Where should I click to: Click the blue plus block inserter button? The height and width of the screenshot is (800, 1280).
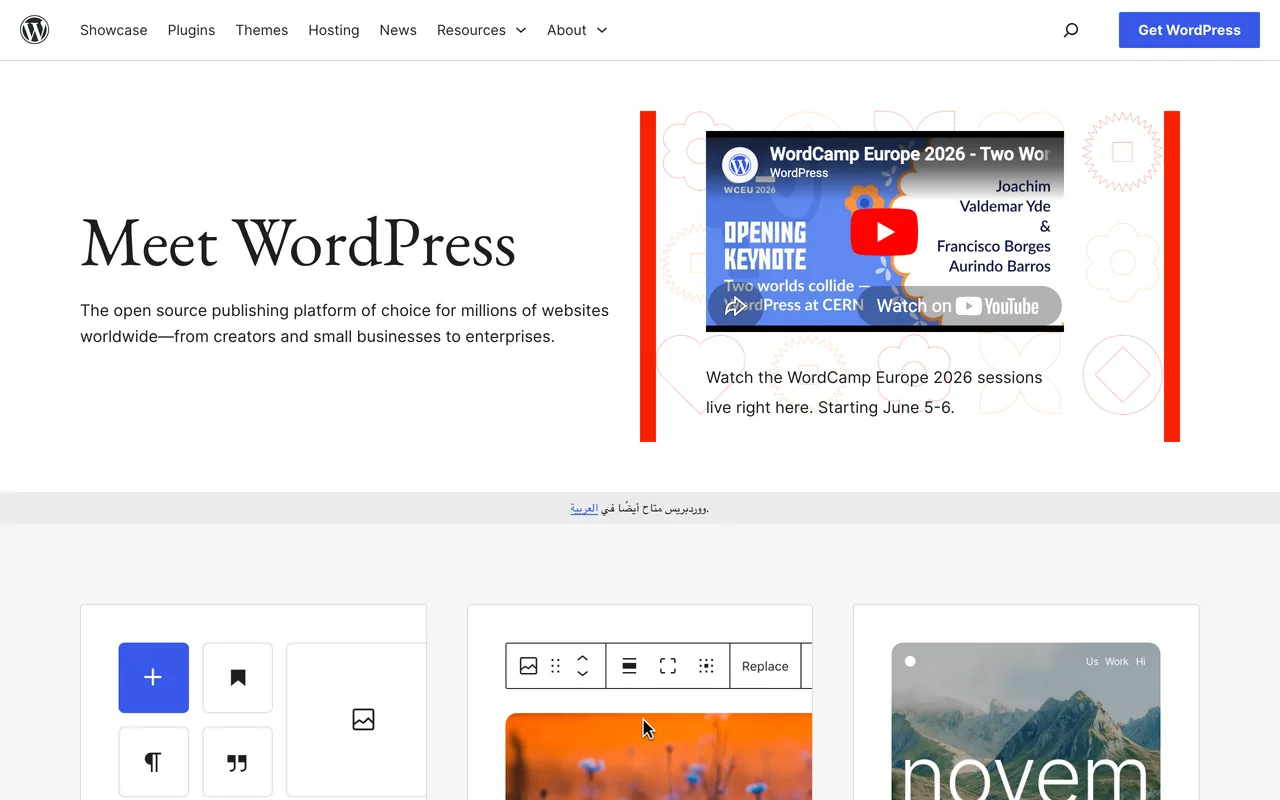coord(153,678)
